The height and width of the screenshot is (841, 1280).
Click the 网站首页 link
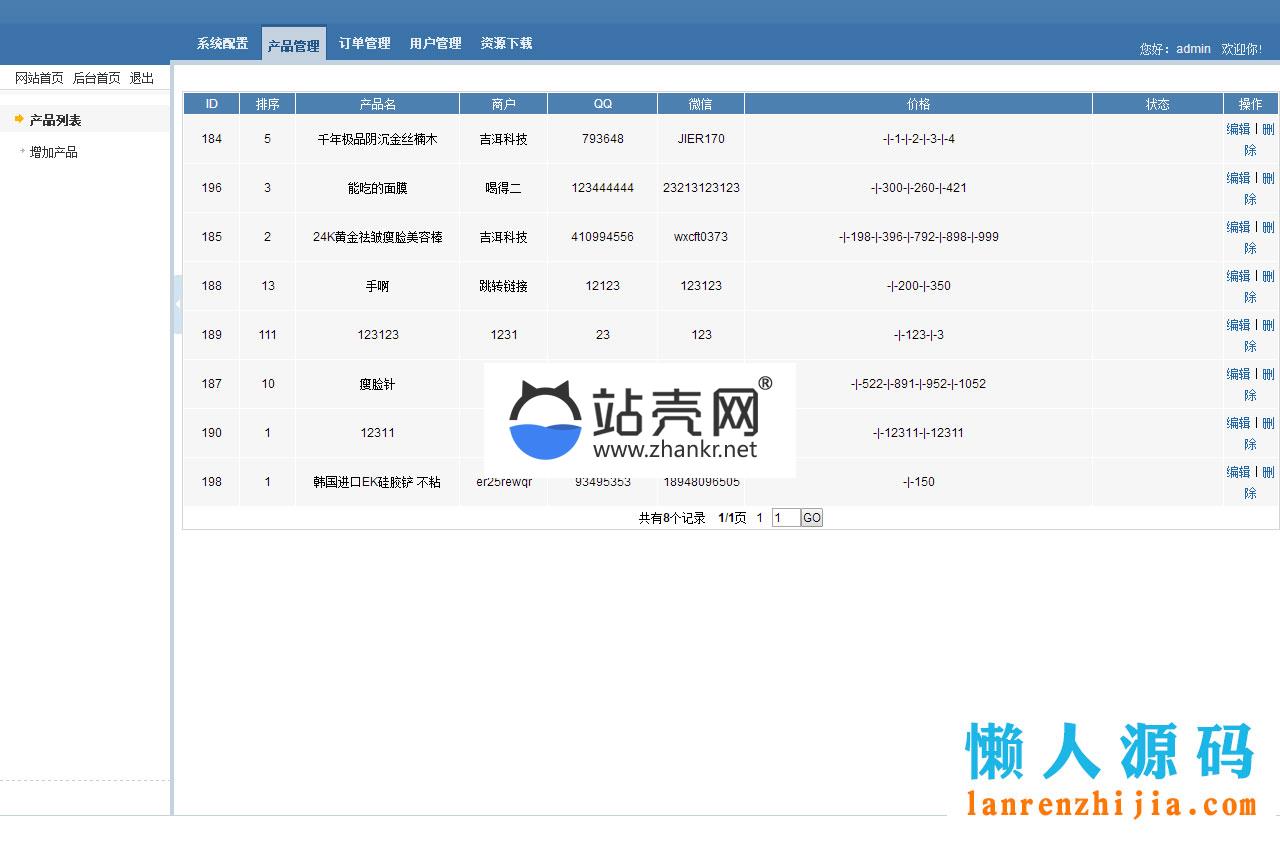pos(39,78)
